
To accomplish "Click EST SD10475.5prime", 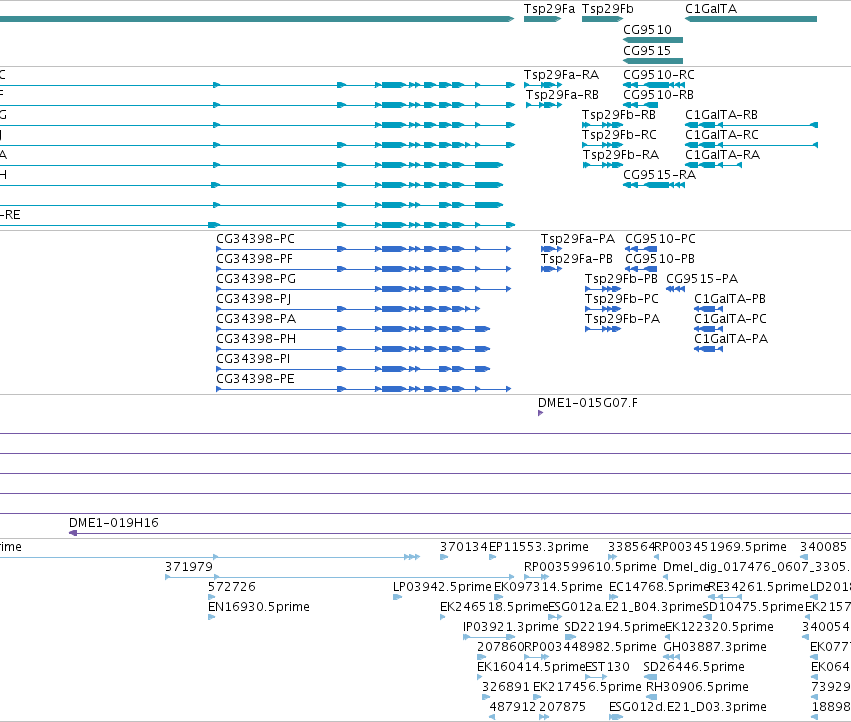I will (x=753, y=607).
